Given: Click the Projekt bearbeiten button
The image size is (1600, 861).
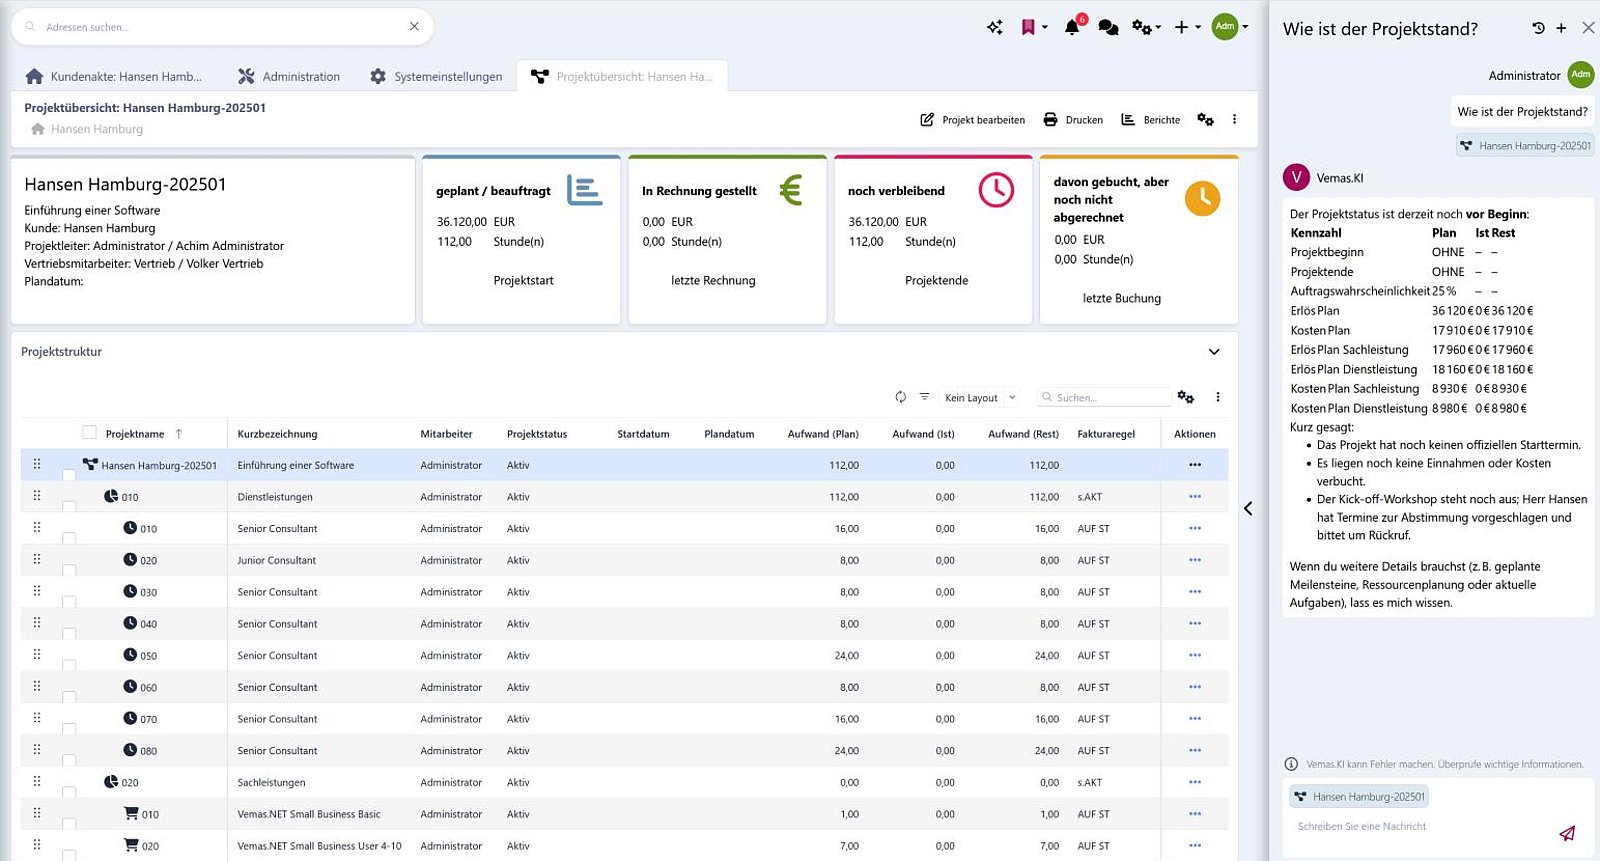Looking at the screenshot, I should tap(972, 120).
